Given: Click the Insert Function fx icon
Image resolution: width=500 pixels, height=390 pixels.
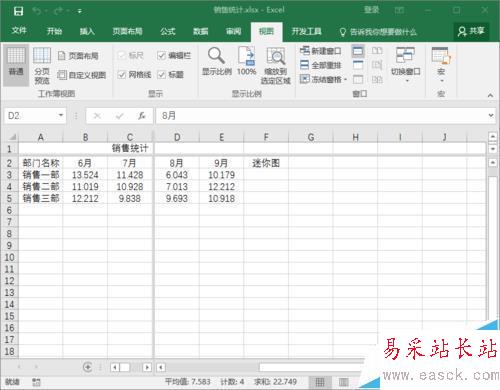Looking at the screenshot, I should pos(142,116).
